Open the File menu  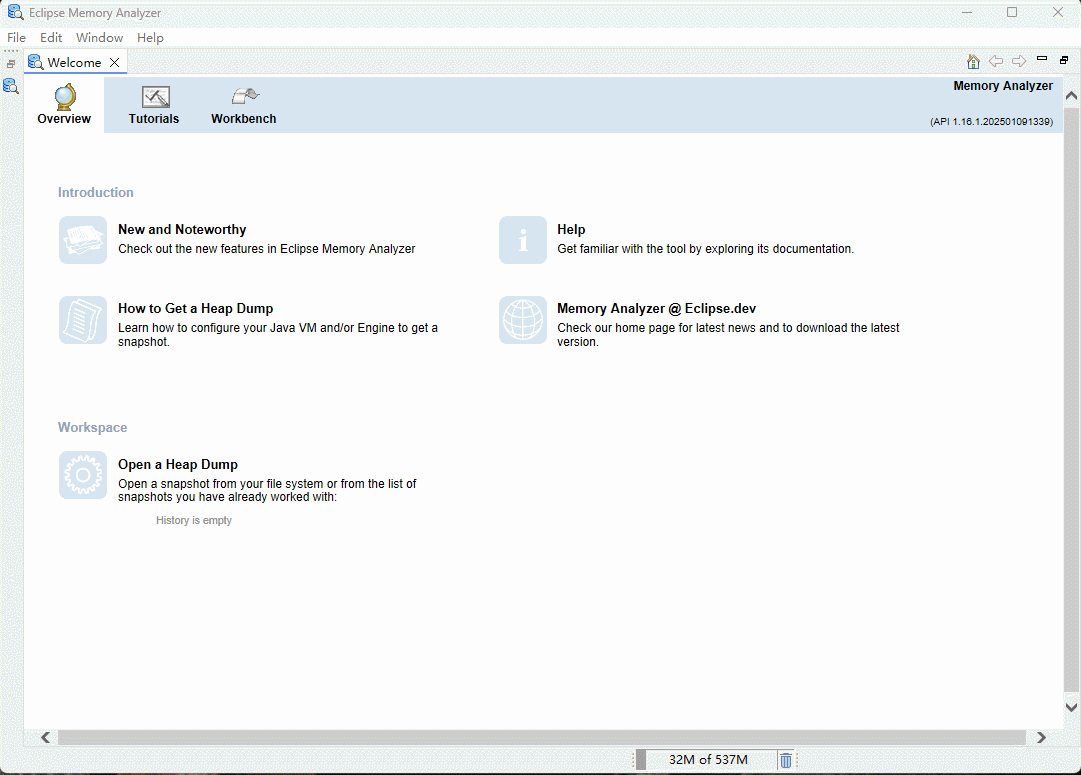17,38
